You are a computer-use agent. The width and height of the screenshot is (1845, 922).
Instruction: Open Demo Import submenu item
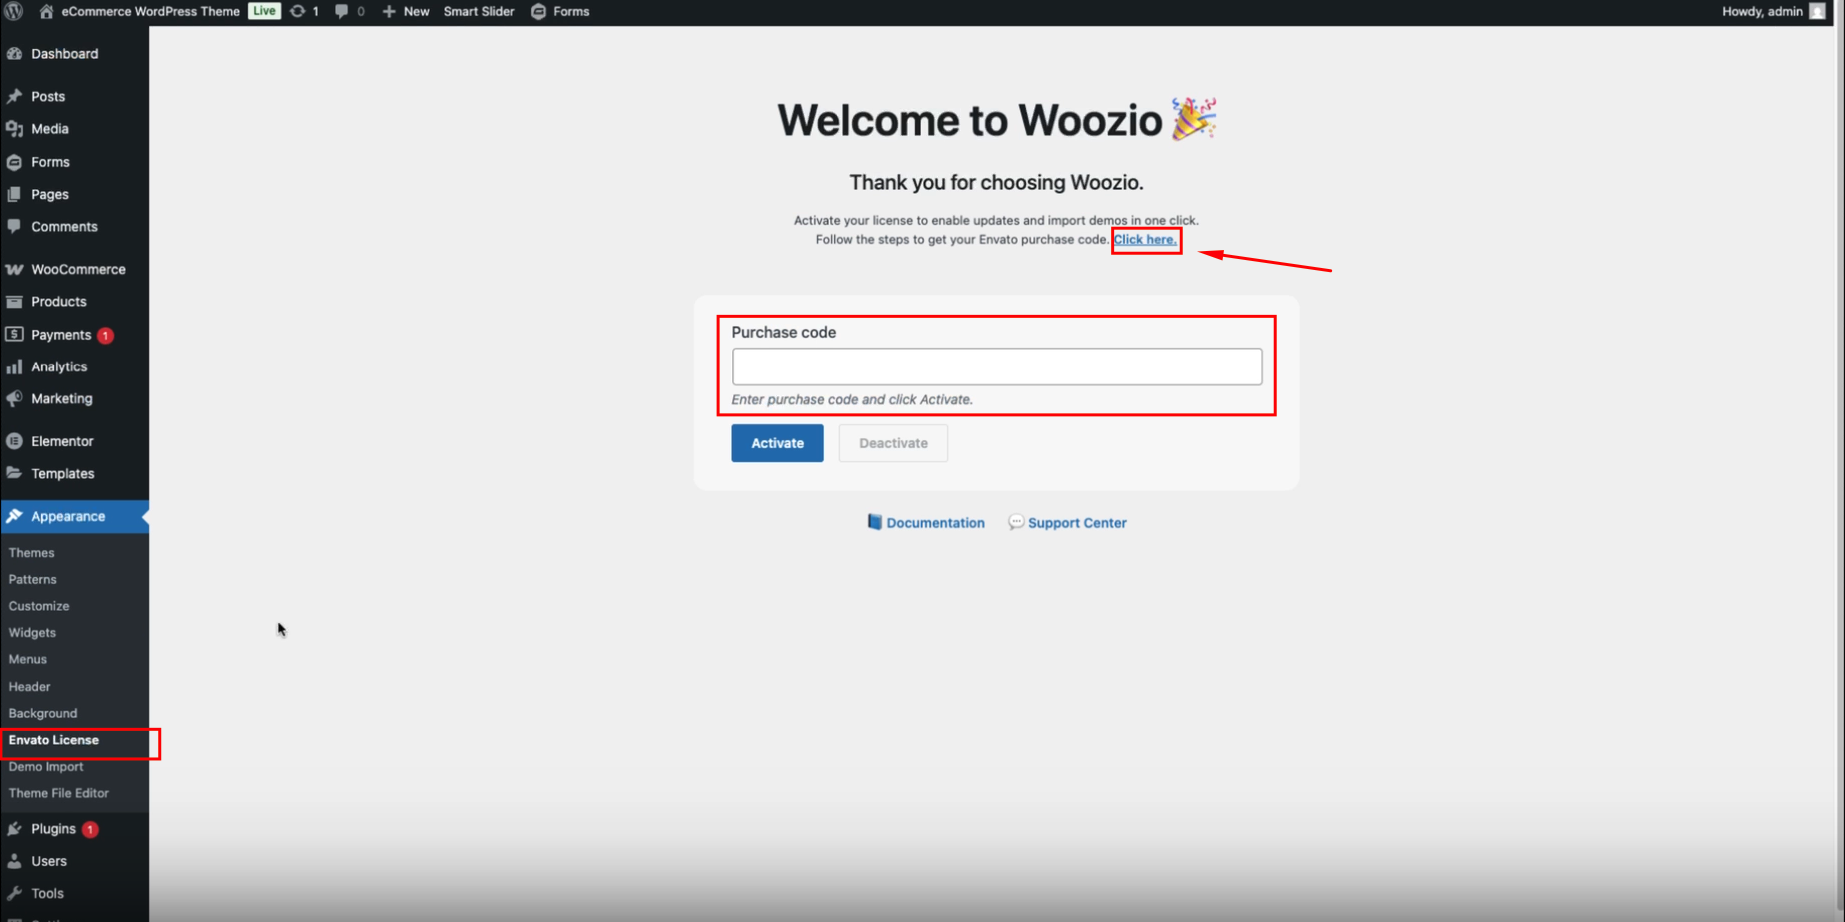coord(46,767)
